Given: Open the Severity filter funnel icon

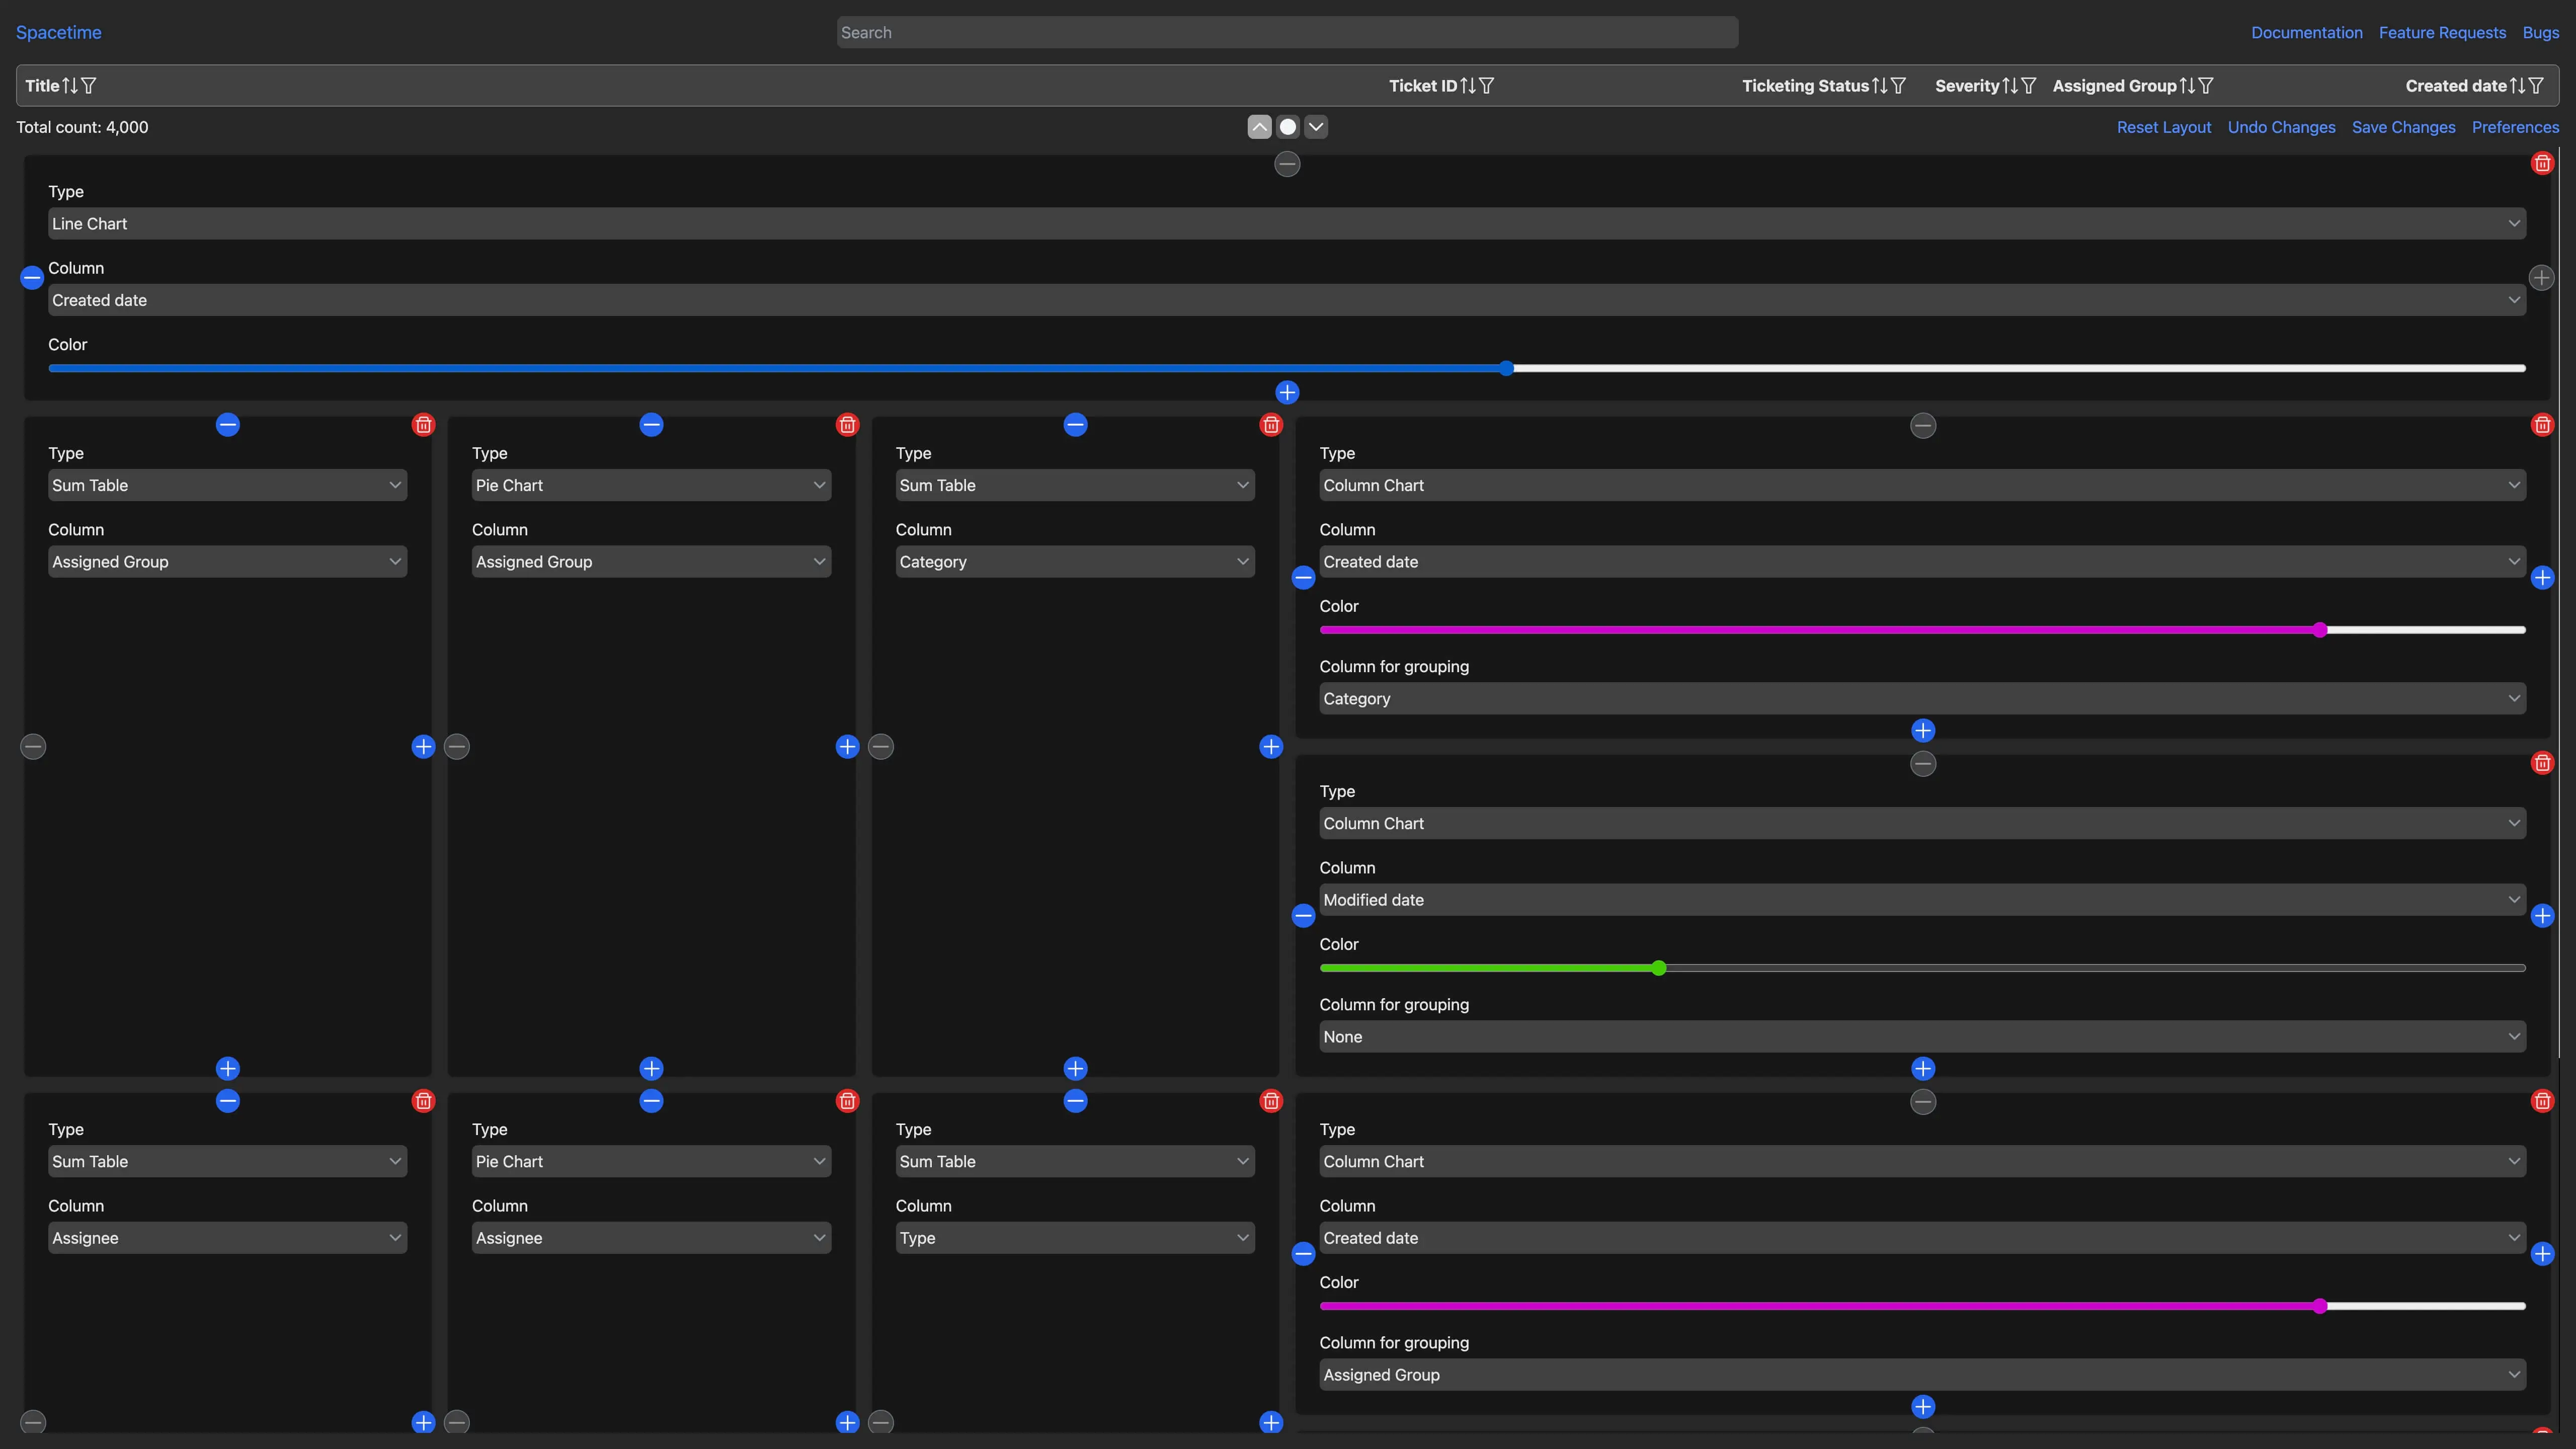Looking at the screenshot, I should [x=2029, y=86].
